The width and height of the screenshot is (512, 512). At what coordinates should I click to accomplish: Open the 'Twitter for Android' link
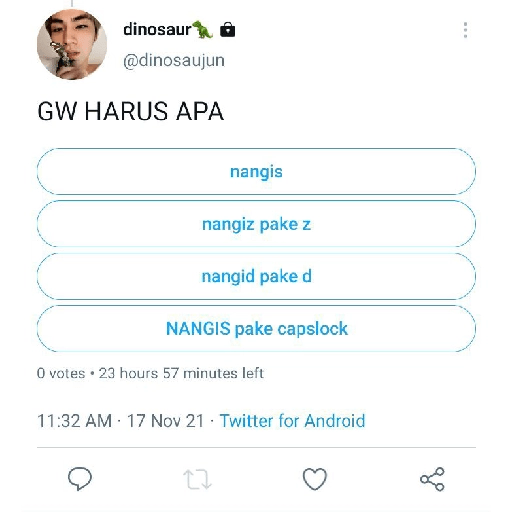pyautogui.click(x=292, y=421)
